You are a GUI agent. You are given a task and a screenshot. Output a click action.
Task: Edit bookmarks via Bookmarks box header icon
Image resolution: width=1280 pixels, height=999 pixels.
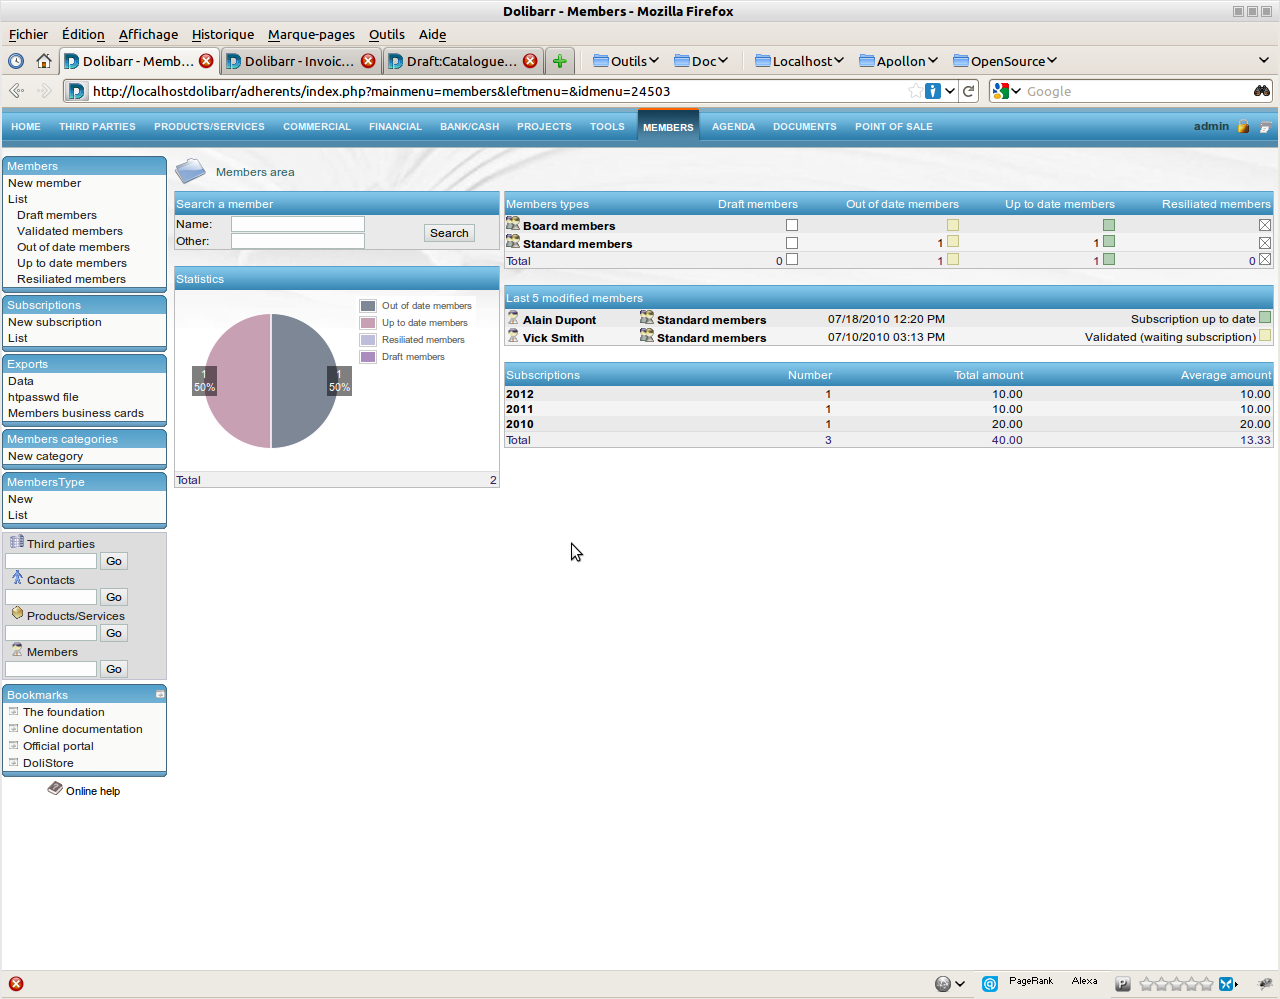click(x=160, y=694)
